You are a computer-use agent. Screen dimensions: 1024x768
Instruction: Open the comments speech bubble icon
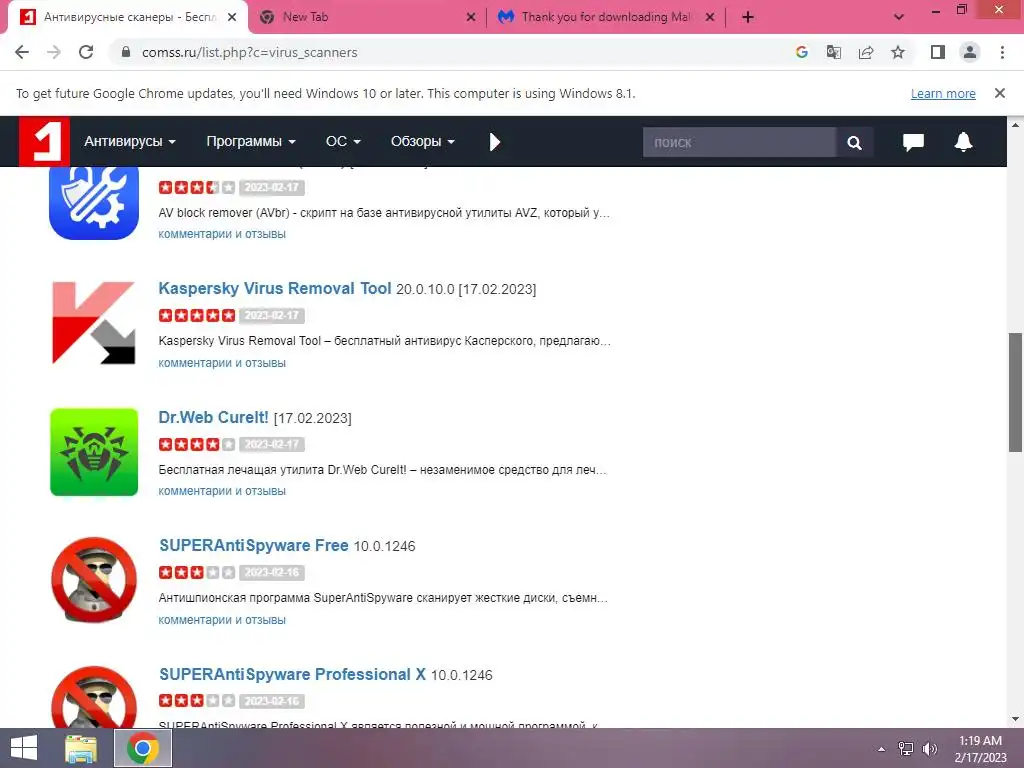click(x=913, y=142)
